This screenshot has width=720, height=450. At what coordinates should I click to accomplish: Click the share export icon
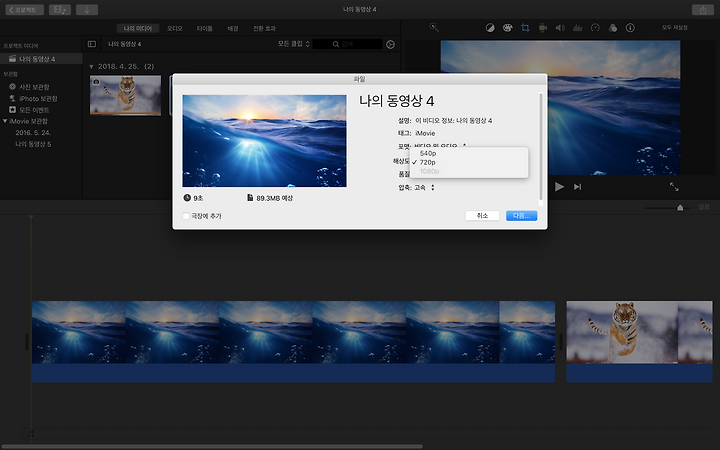click(x=703, y=10)
